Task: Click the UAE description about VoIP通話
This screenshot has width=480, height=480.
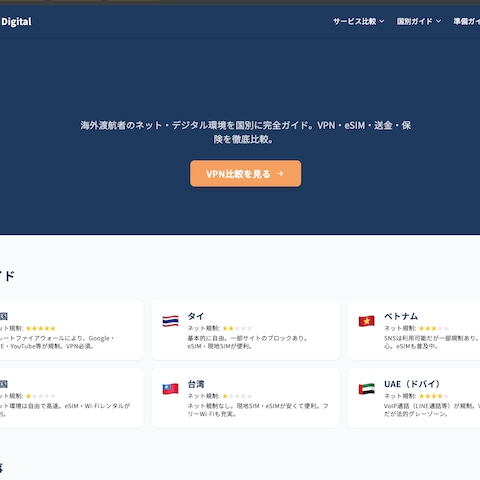Action: coord(432,410)
